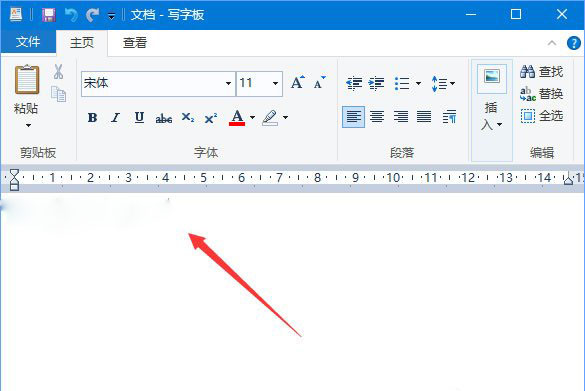The width and height of the screenshot is (585, 391).
Task: Open the paragraph settings dialog
Action: 450,117
